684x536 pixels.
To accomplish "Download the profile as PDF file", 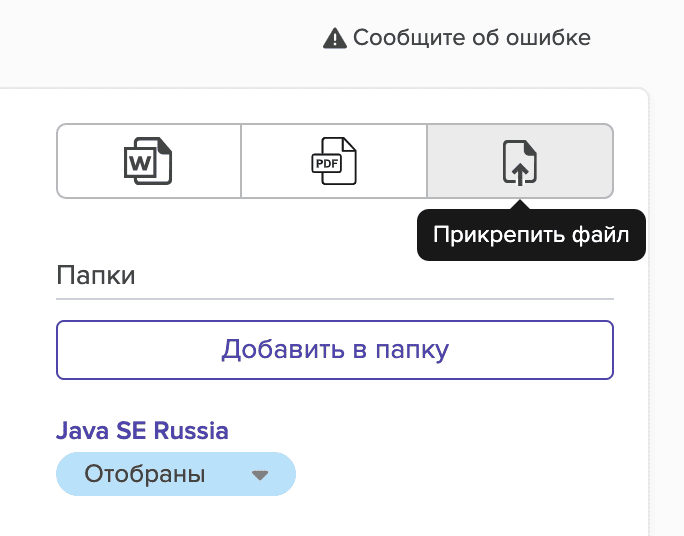I will click(334, 161).
